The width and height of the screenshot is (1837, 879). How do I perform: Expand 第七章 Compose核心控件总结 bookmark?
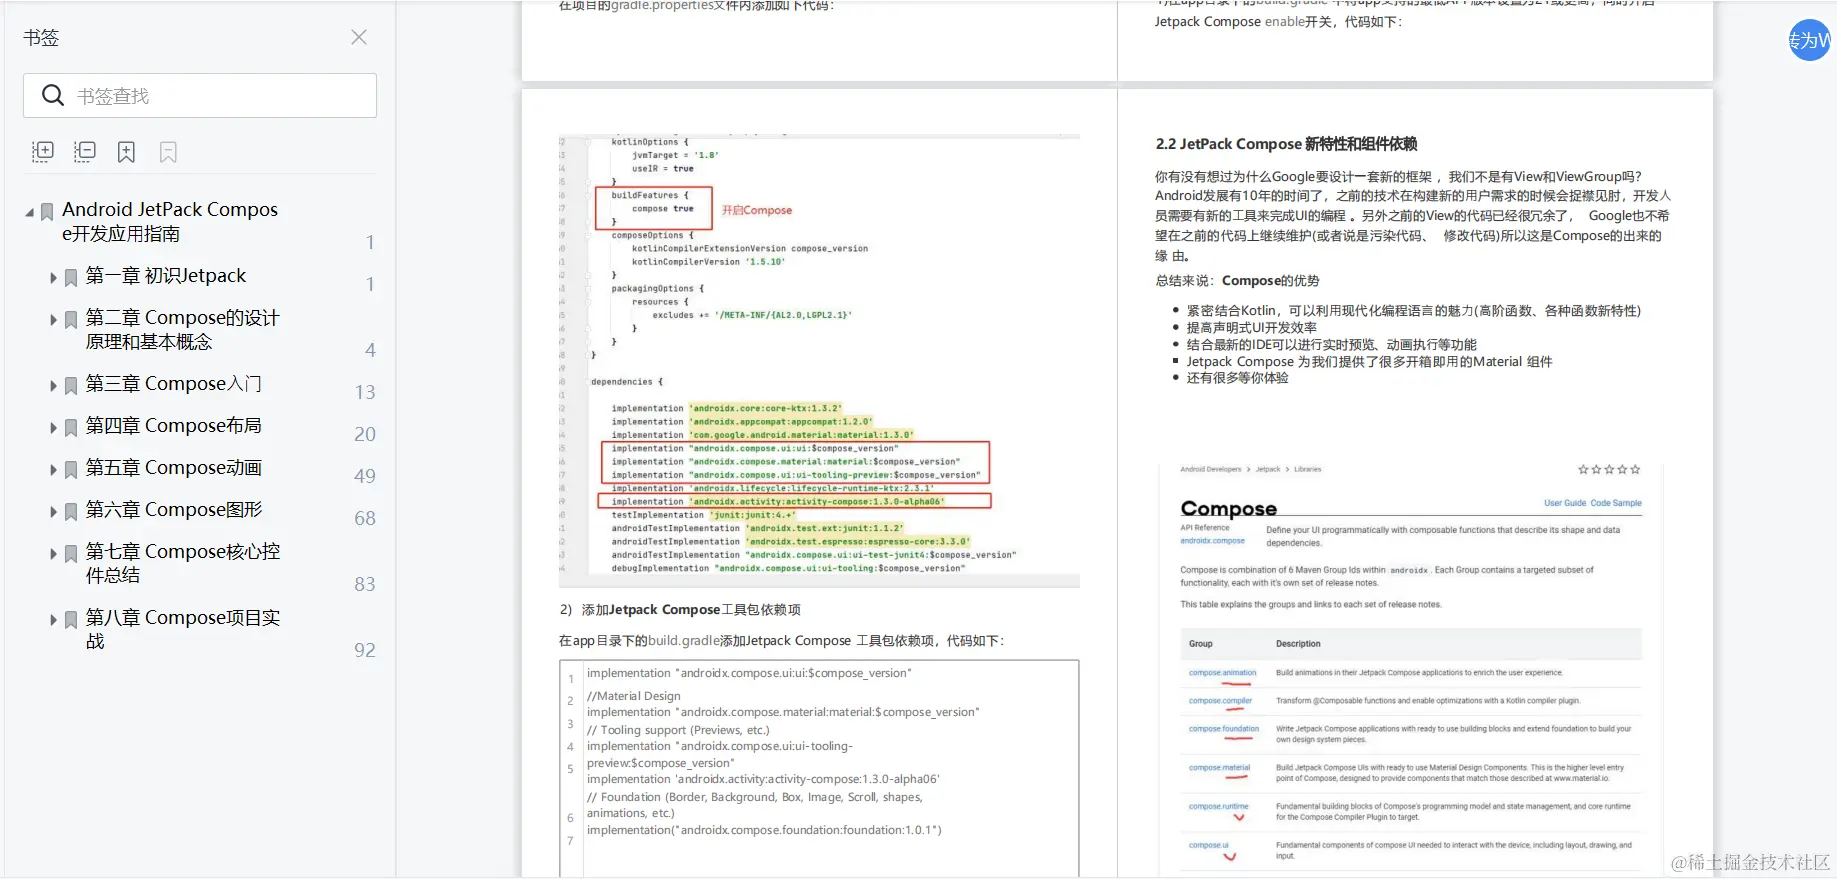tap(53, 553)
